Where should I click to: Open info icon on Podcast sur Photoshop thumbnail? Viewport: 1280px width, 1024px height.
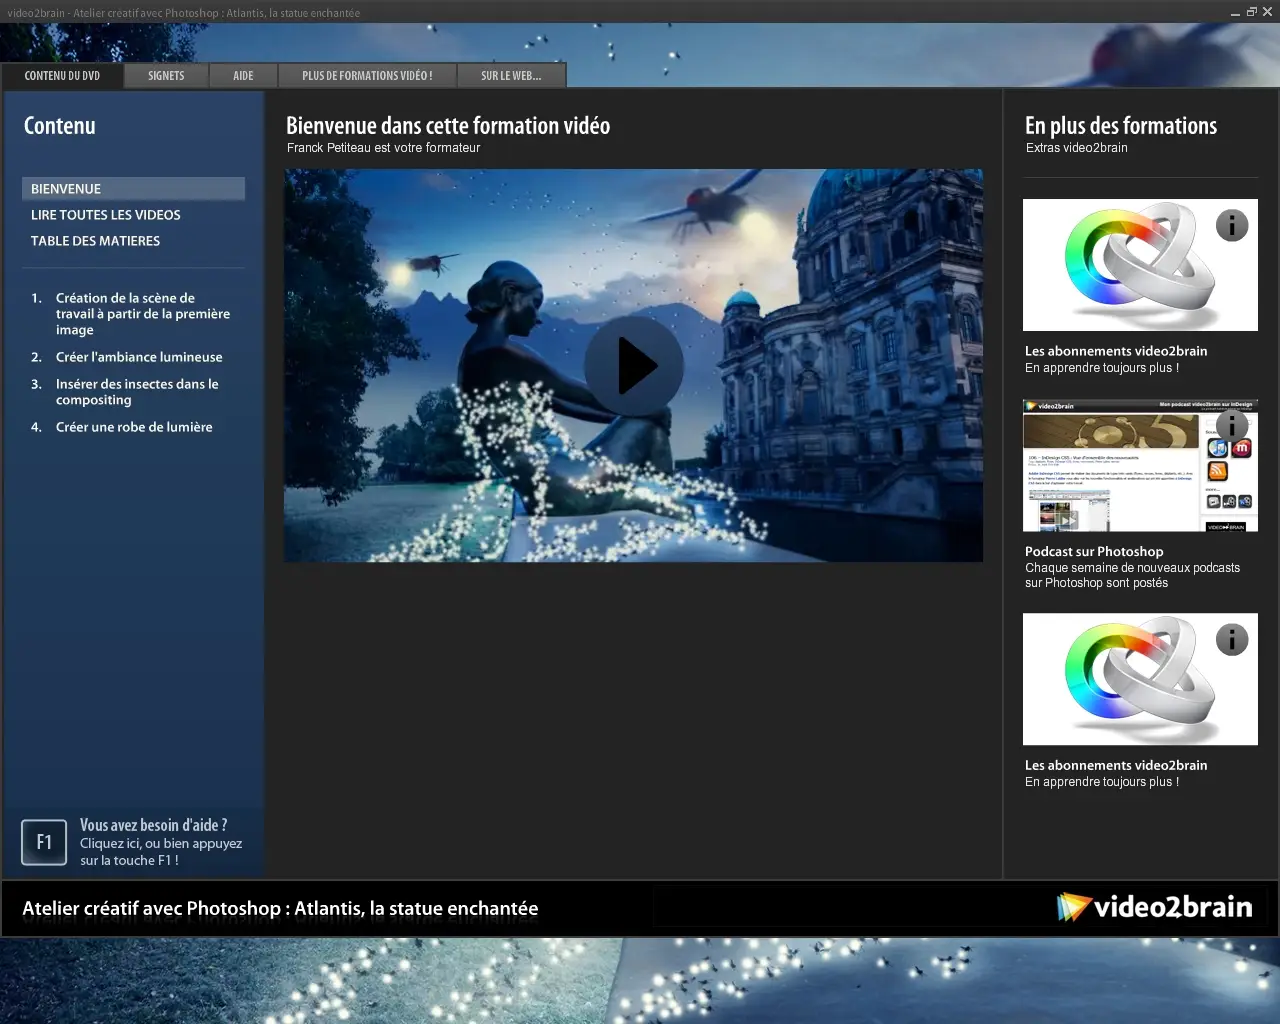pyautogui.click(x=1232, y=427)
